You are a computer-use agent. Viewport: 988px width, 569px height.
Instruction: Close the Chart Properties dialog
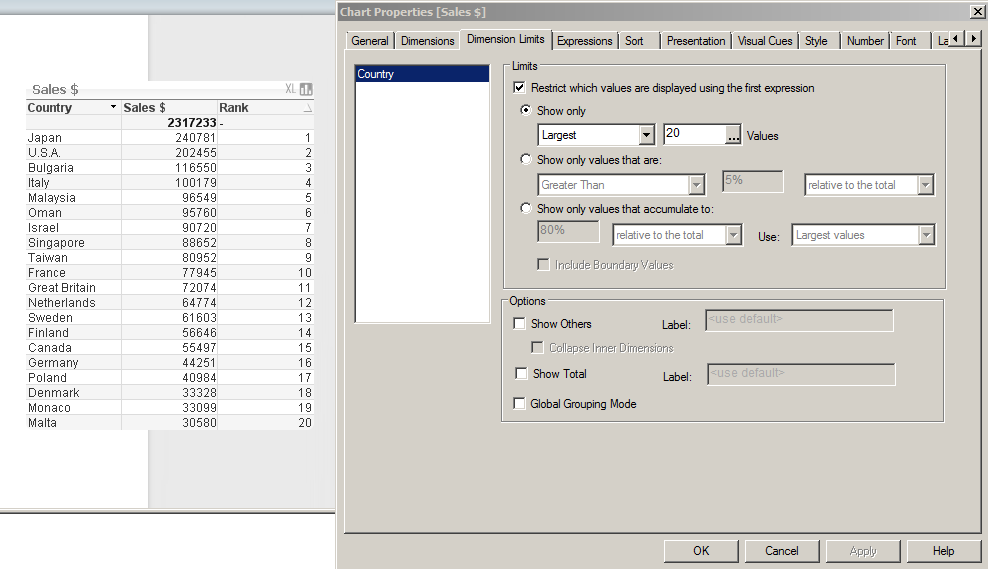click(977, 11)
